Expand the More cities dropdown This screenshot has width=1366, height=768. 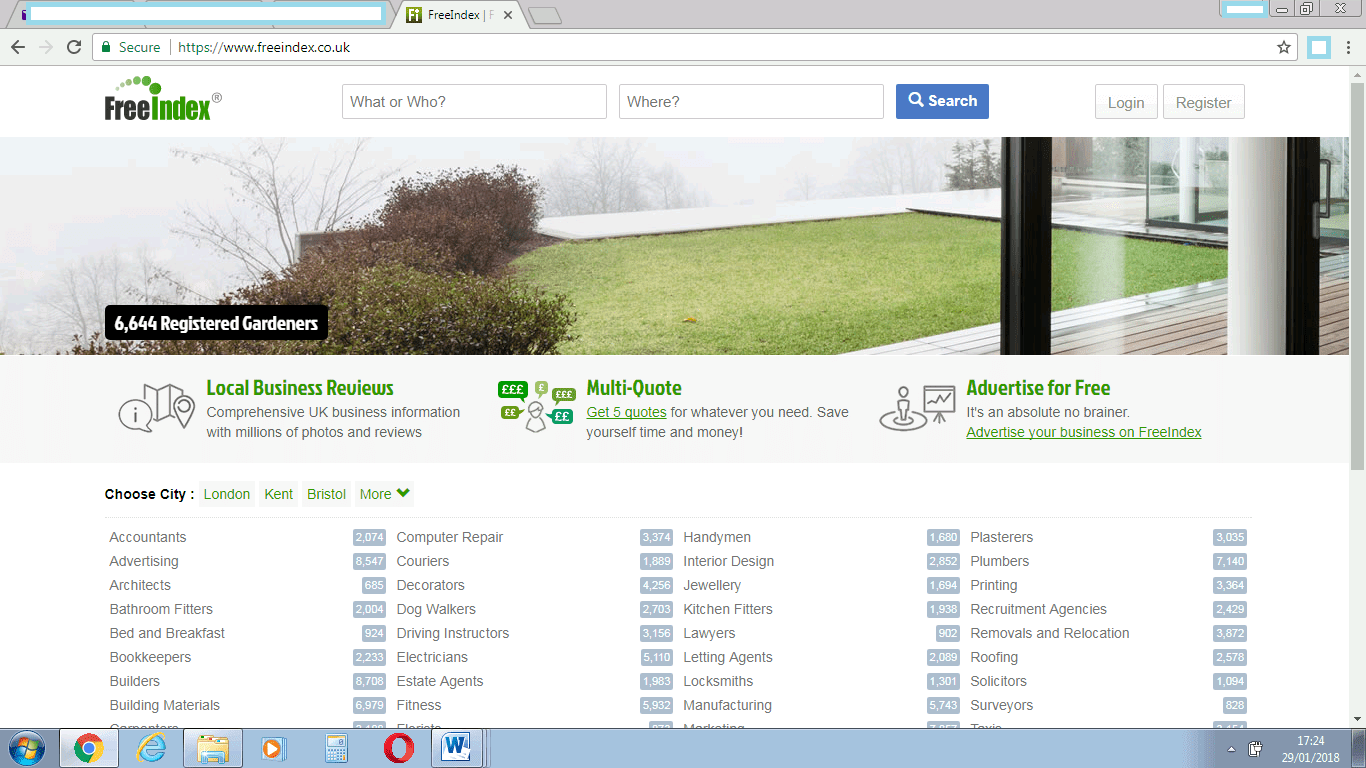tap(384, 494)
